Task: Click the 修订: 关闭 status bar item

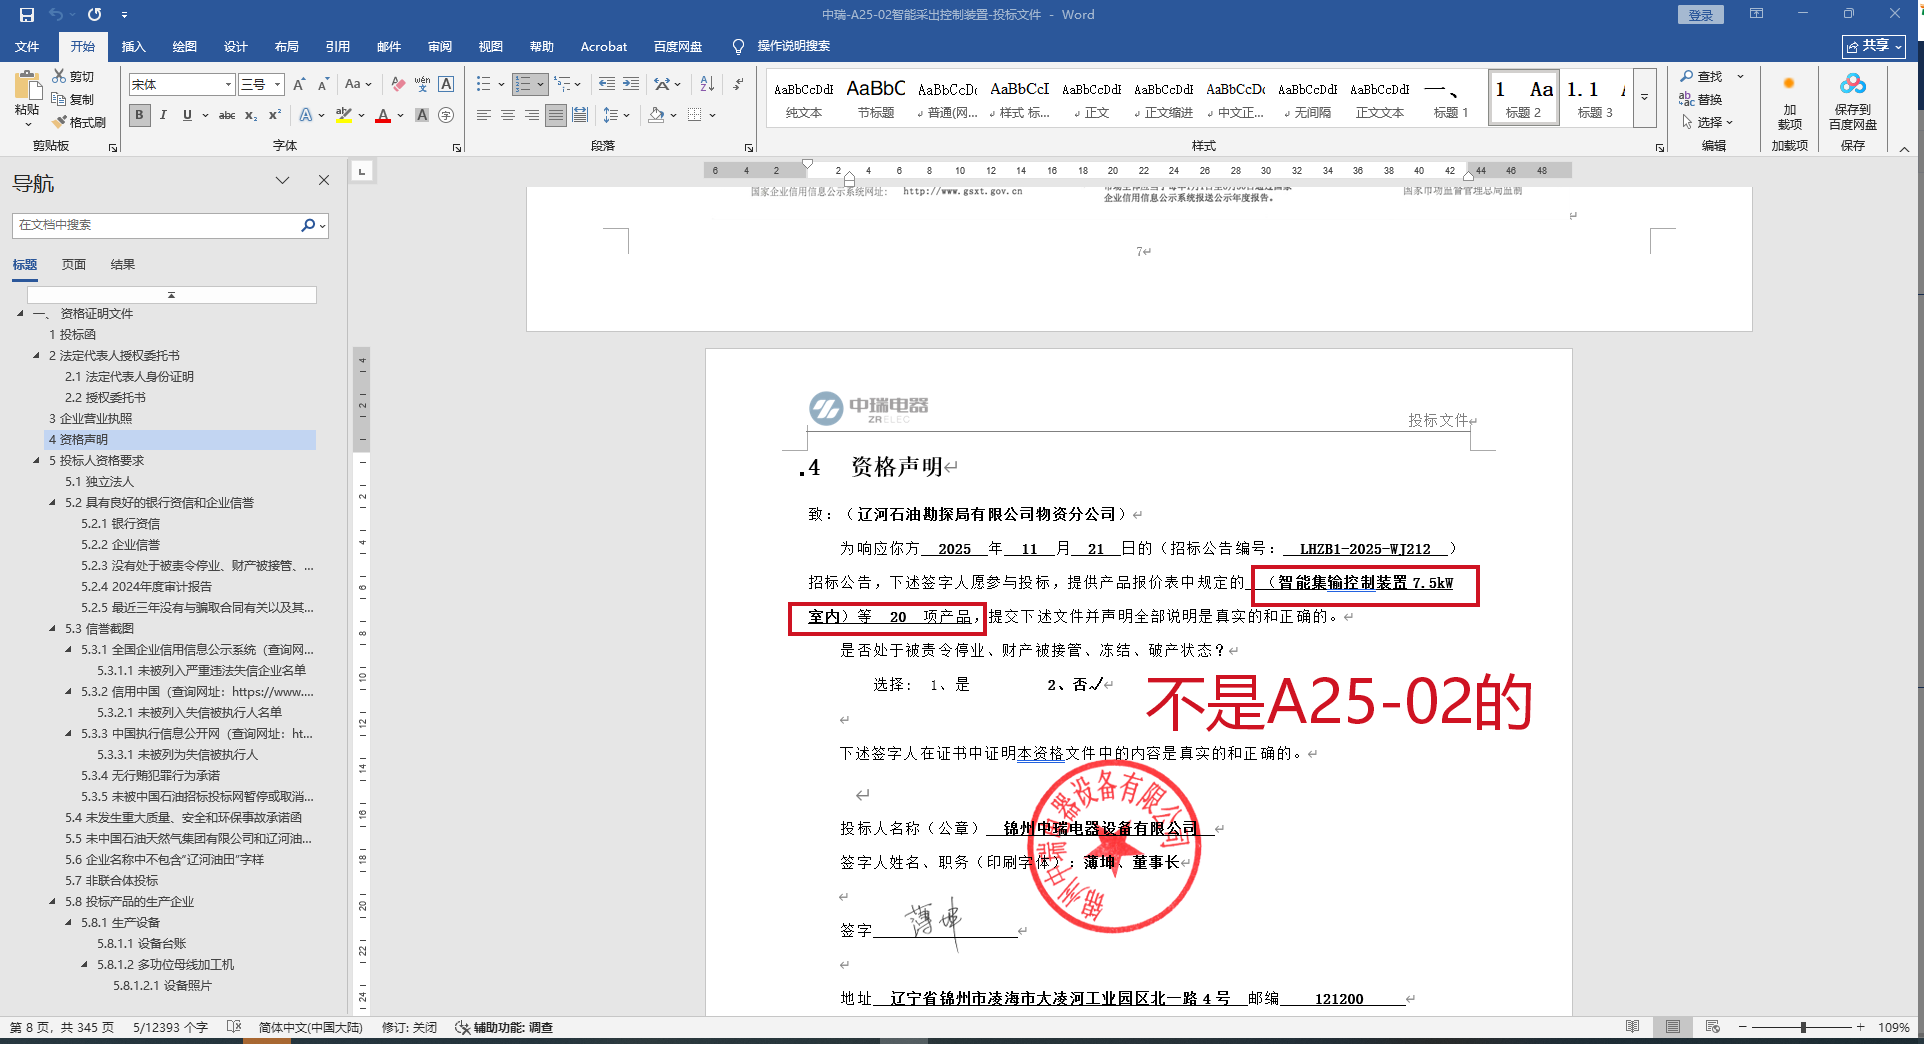Action: click(409, 1027)
